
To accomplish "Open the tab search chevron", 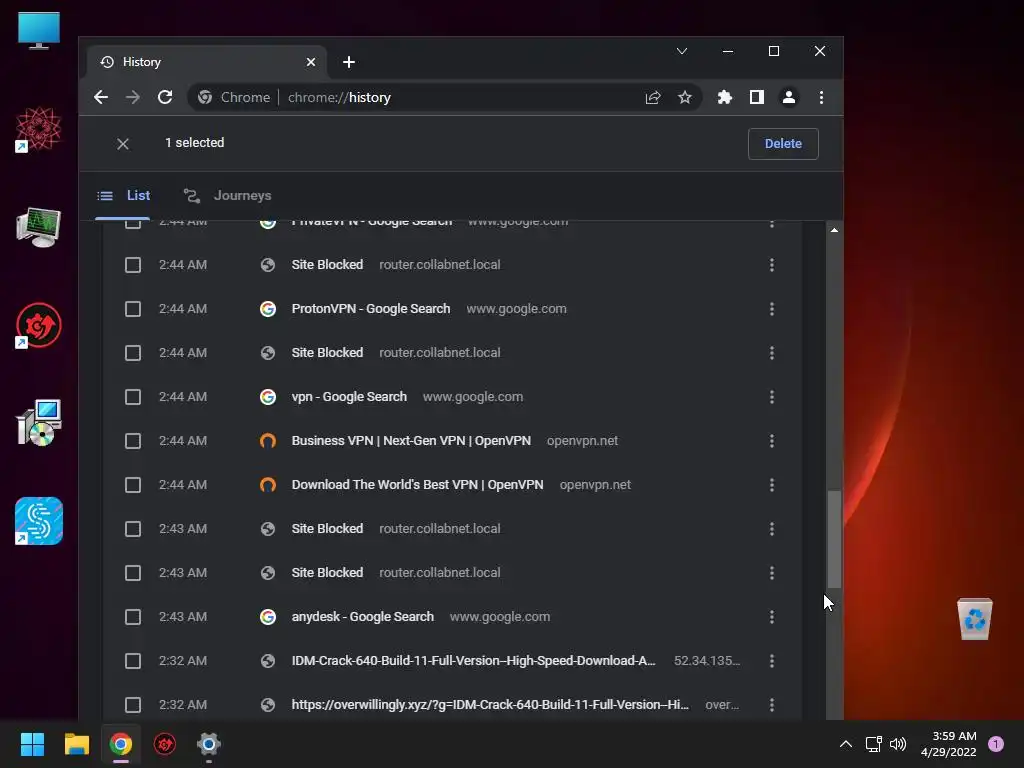I will [x=682, y=51].
